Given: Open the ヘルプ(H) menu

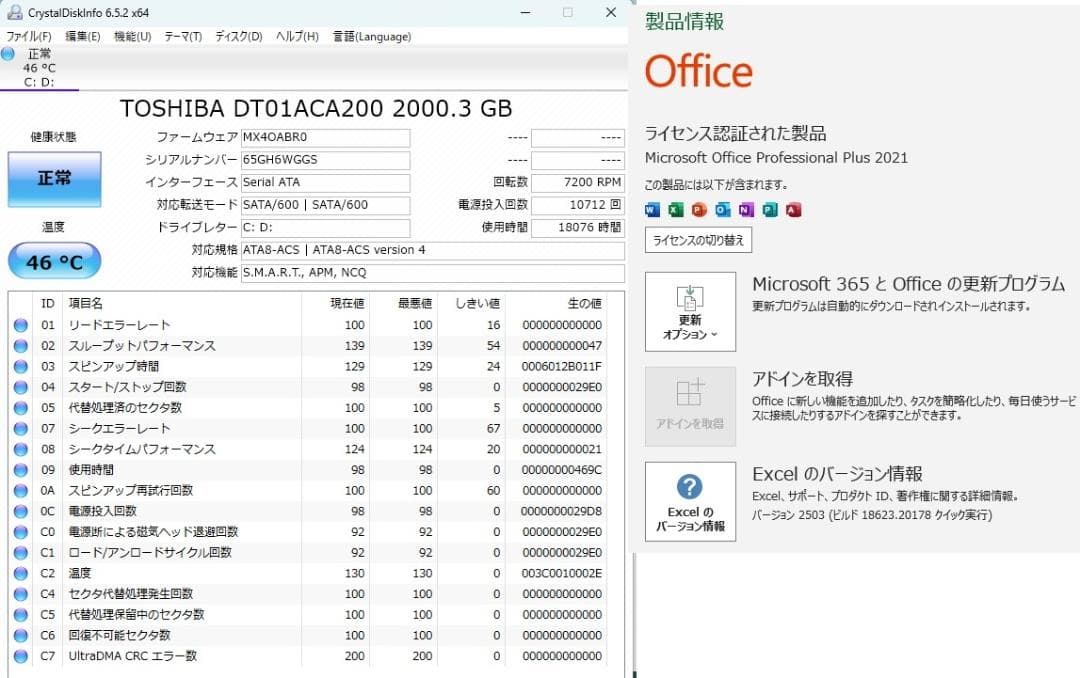Looking at the screenshot, I should tap(296, 35).
